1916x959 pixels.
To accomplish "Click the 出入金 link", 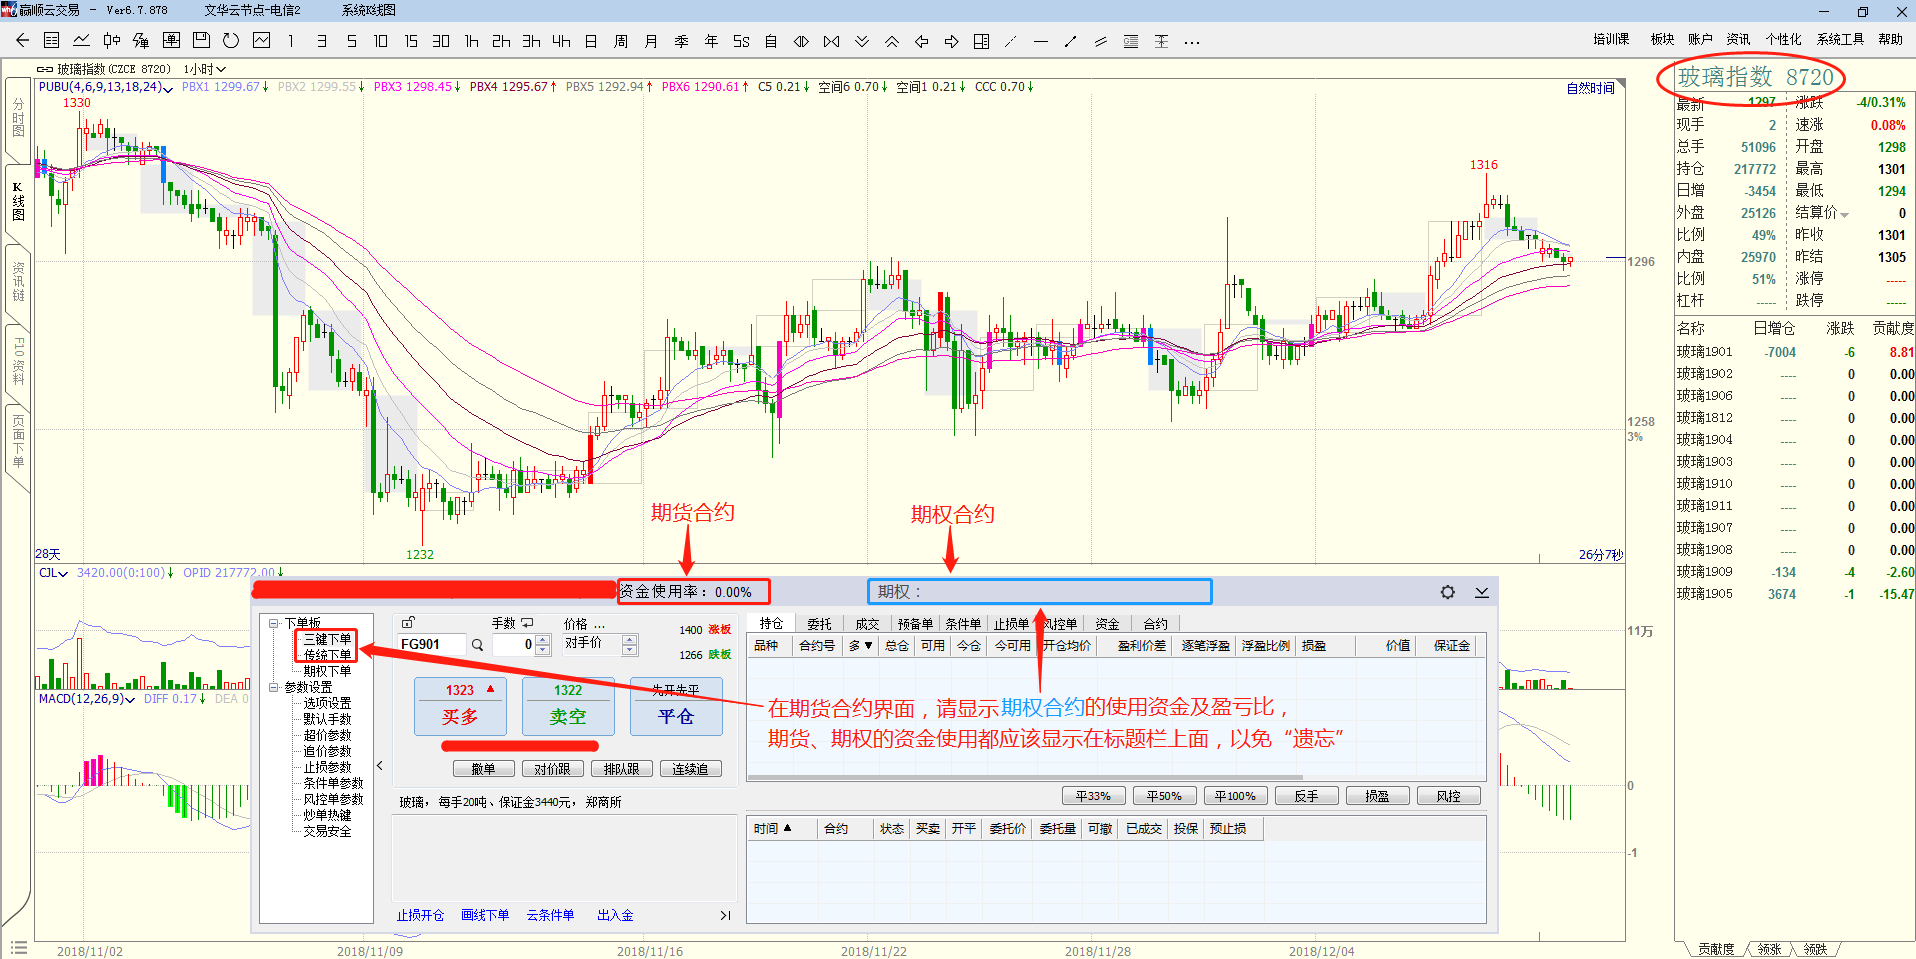I will (615, 915).
